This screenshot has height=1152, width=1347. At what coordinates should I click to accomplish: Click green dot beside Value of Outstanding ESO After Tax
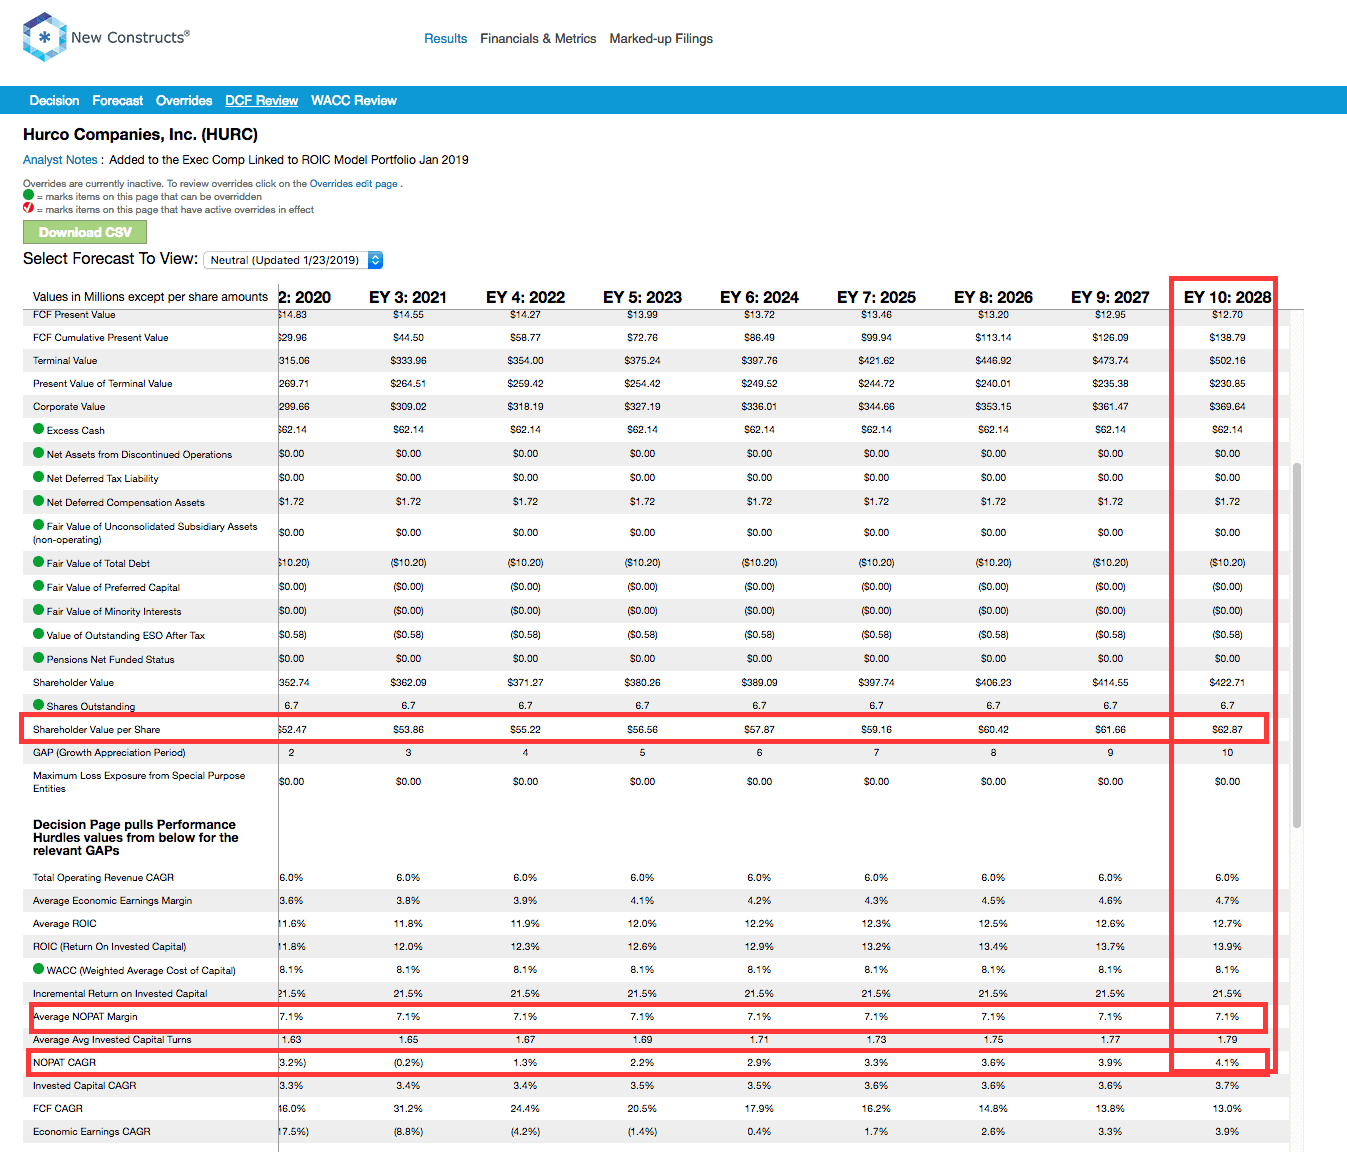click(x=39, y=634)
